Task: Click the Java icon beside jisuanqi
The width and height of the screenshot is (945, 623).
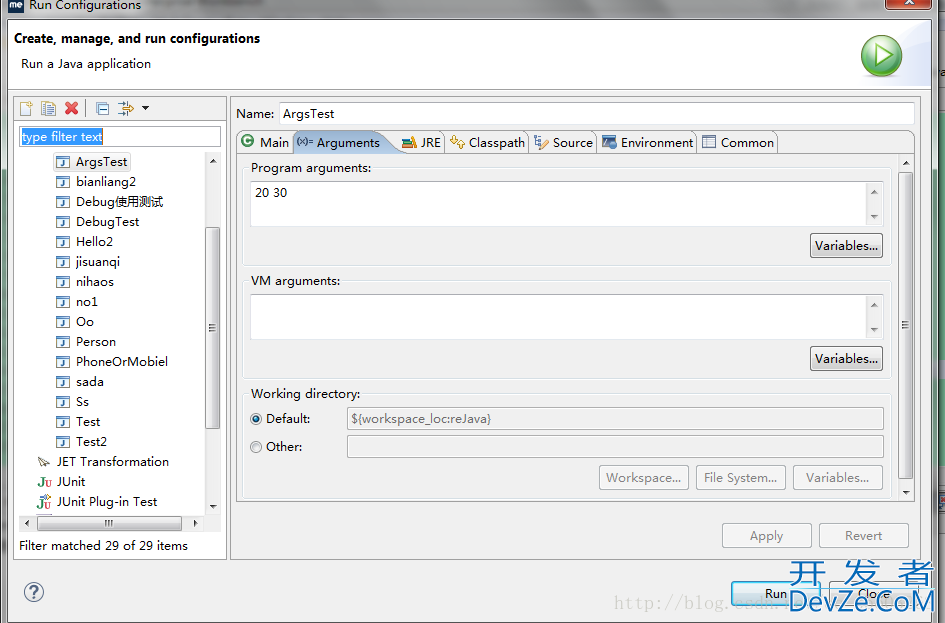Action: (63, 261)
